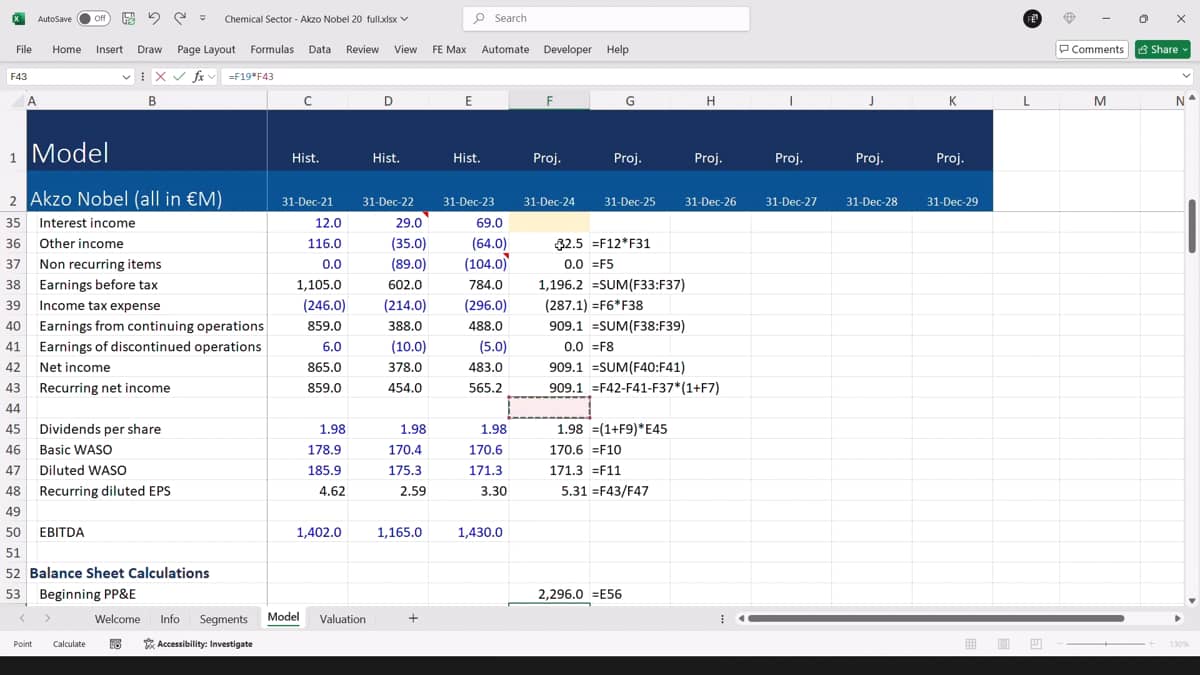Click the diamond premium icon
Viewport: 1200px width, 675px height.
coord(1070,18)
